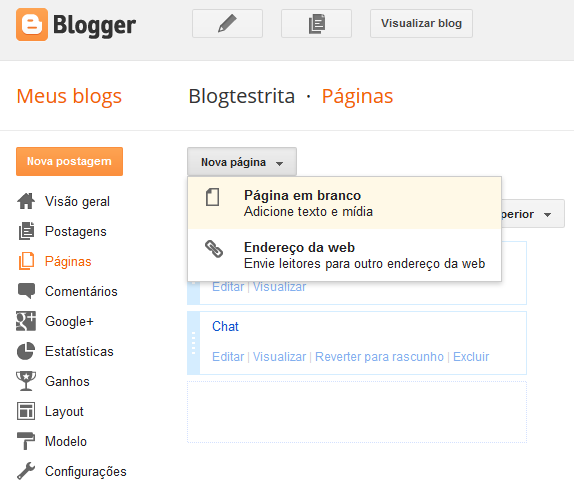
Task: Click the orange Páginas sidebar icon
Action: (26, 261)
